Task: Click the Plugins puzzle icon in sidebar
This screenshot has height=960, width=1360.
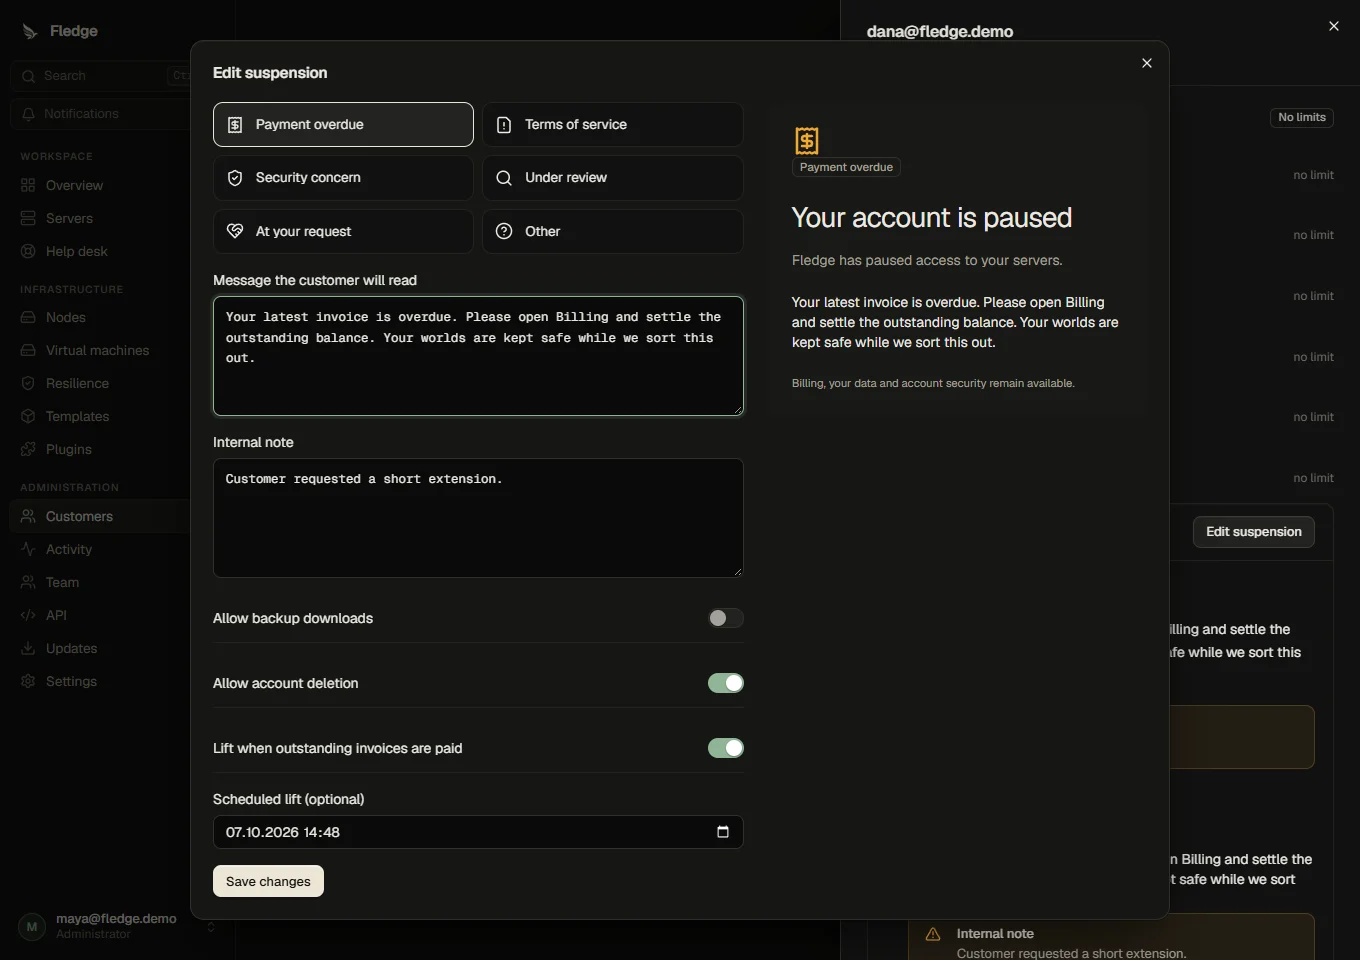Action: pyautogui.click(x=28, y=449)
